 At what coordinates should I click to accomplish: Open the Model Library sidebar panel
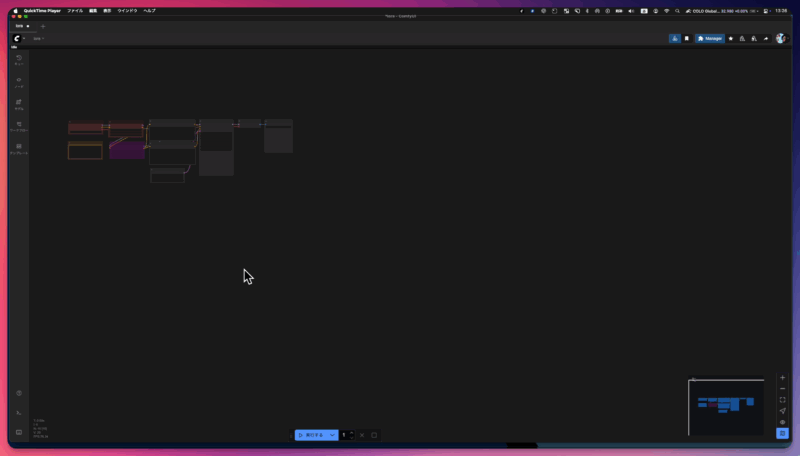[x=19, y=104]
